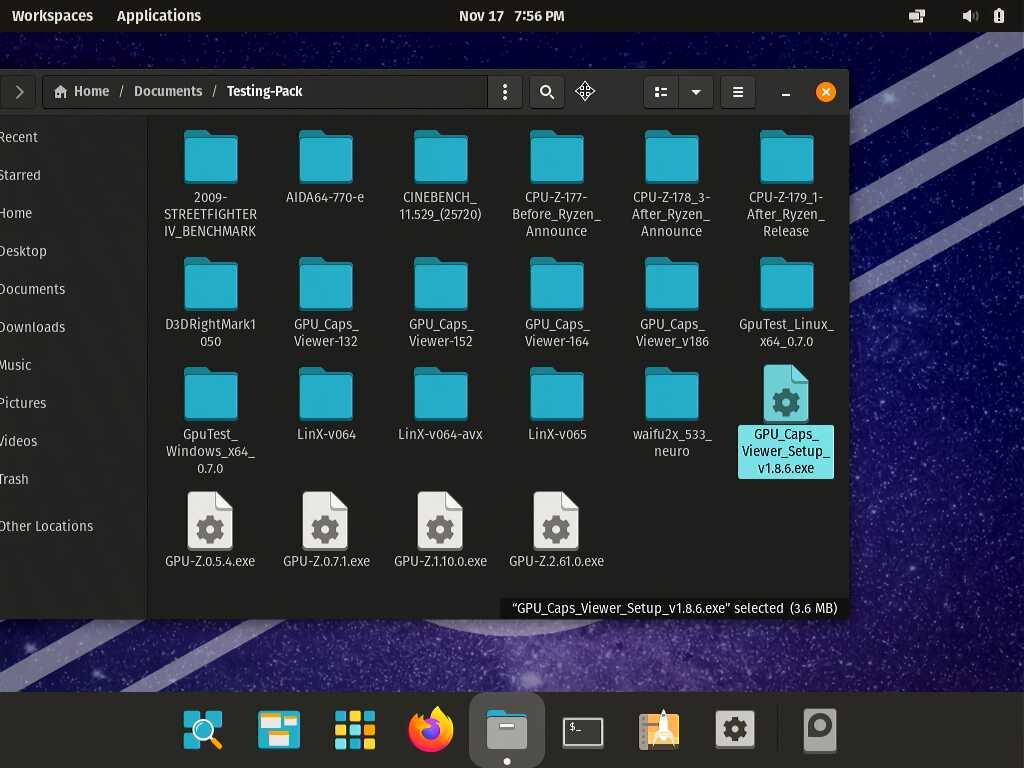Open the date and time panel
This screenshot has width=1024, height=768.
(x=511, y=16)
